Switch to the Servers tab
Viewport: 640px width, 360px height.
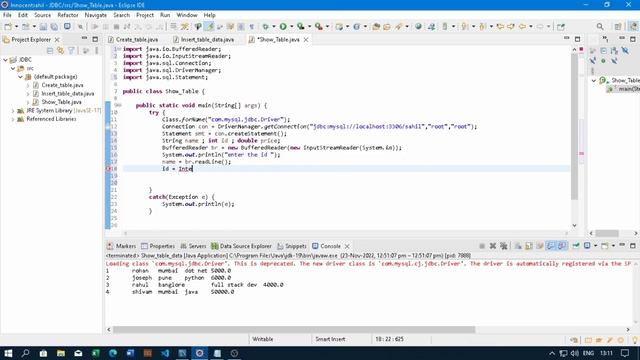(x=193, y=246)
